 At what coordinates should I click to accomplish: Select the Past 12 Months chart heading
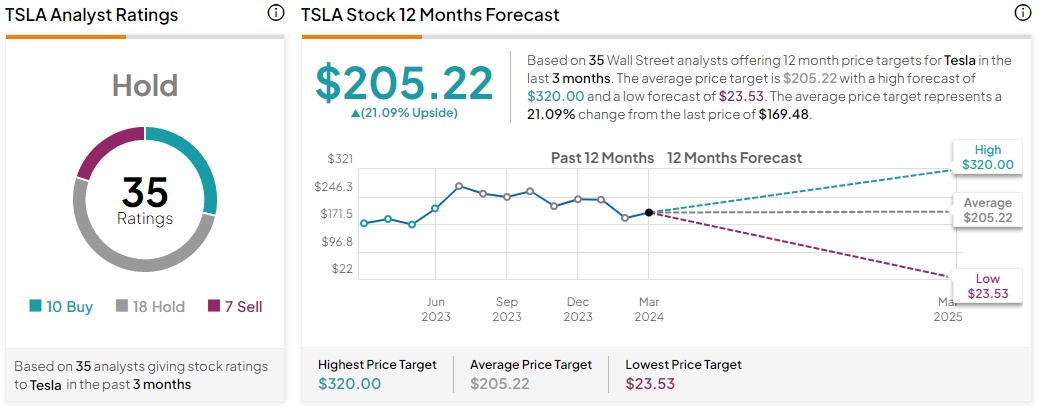pos(602,158)
